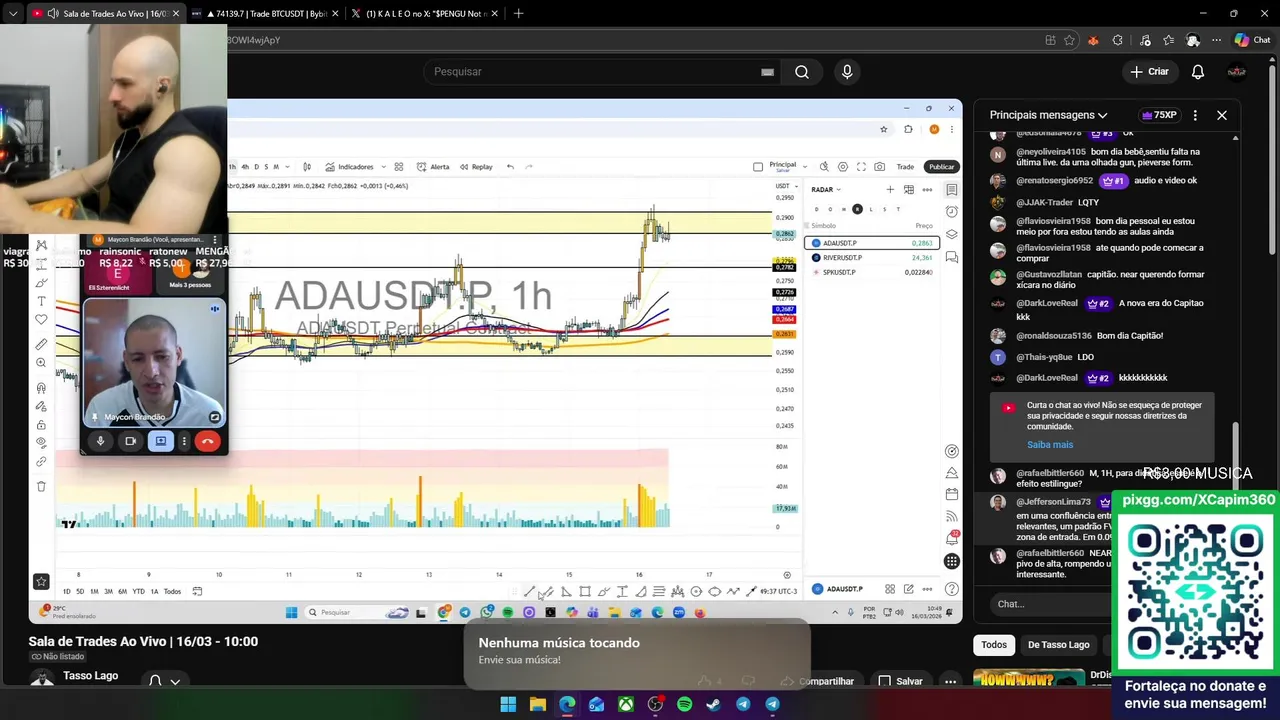Viewport: 1280px width, 720px height.
Task: Select the 4h timeframe
Action: click(x=245, y=167)
